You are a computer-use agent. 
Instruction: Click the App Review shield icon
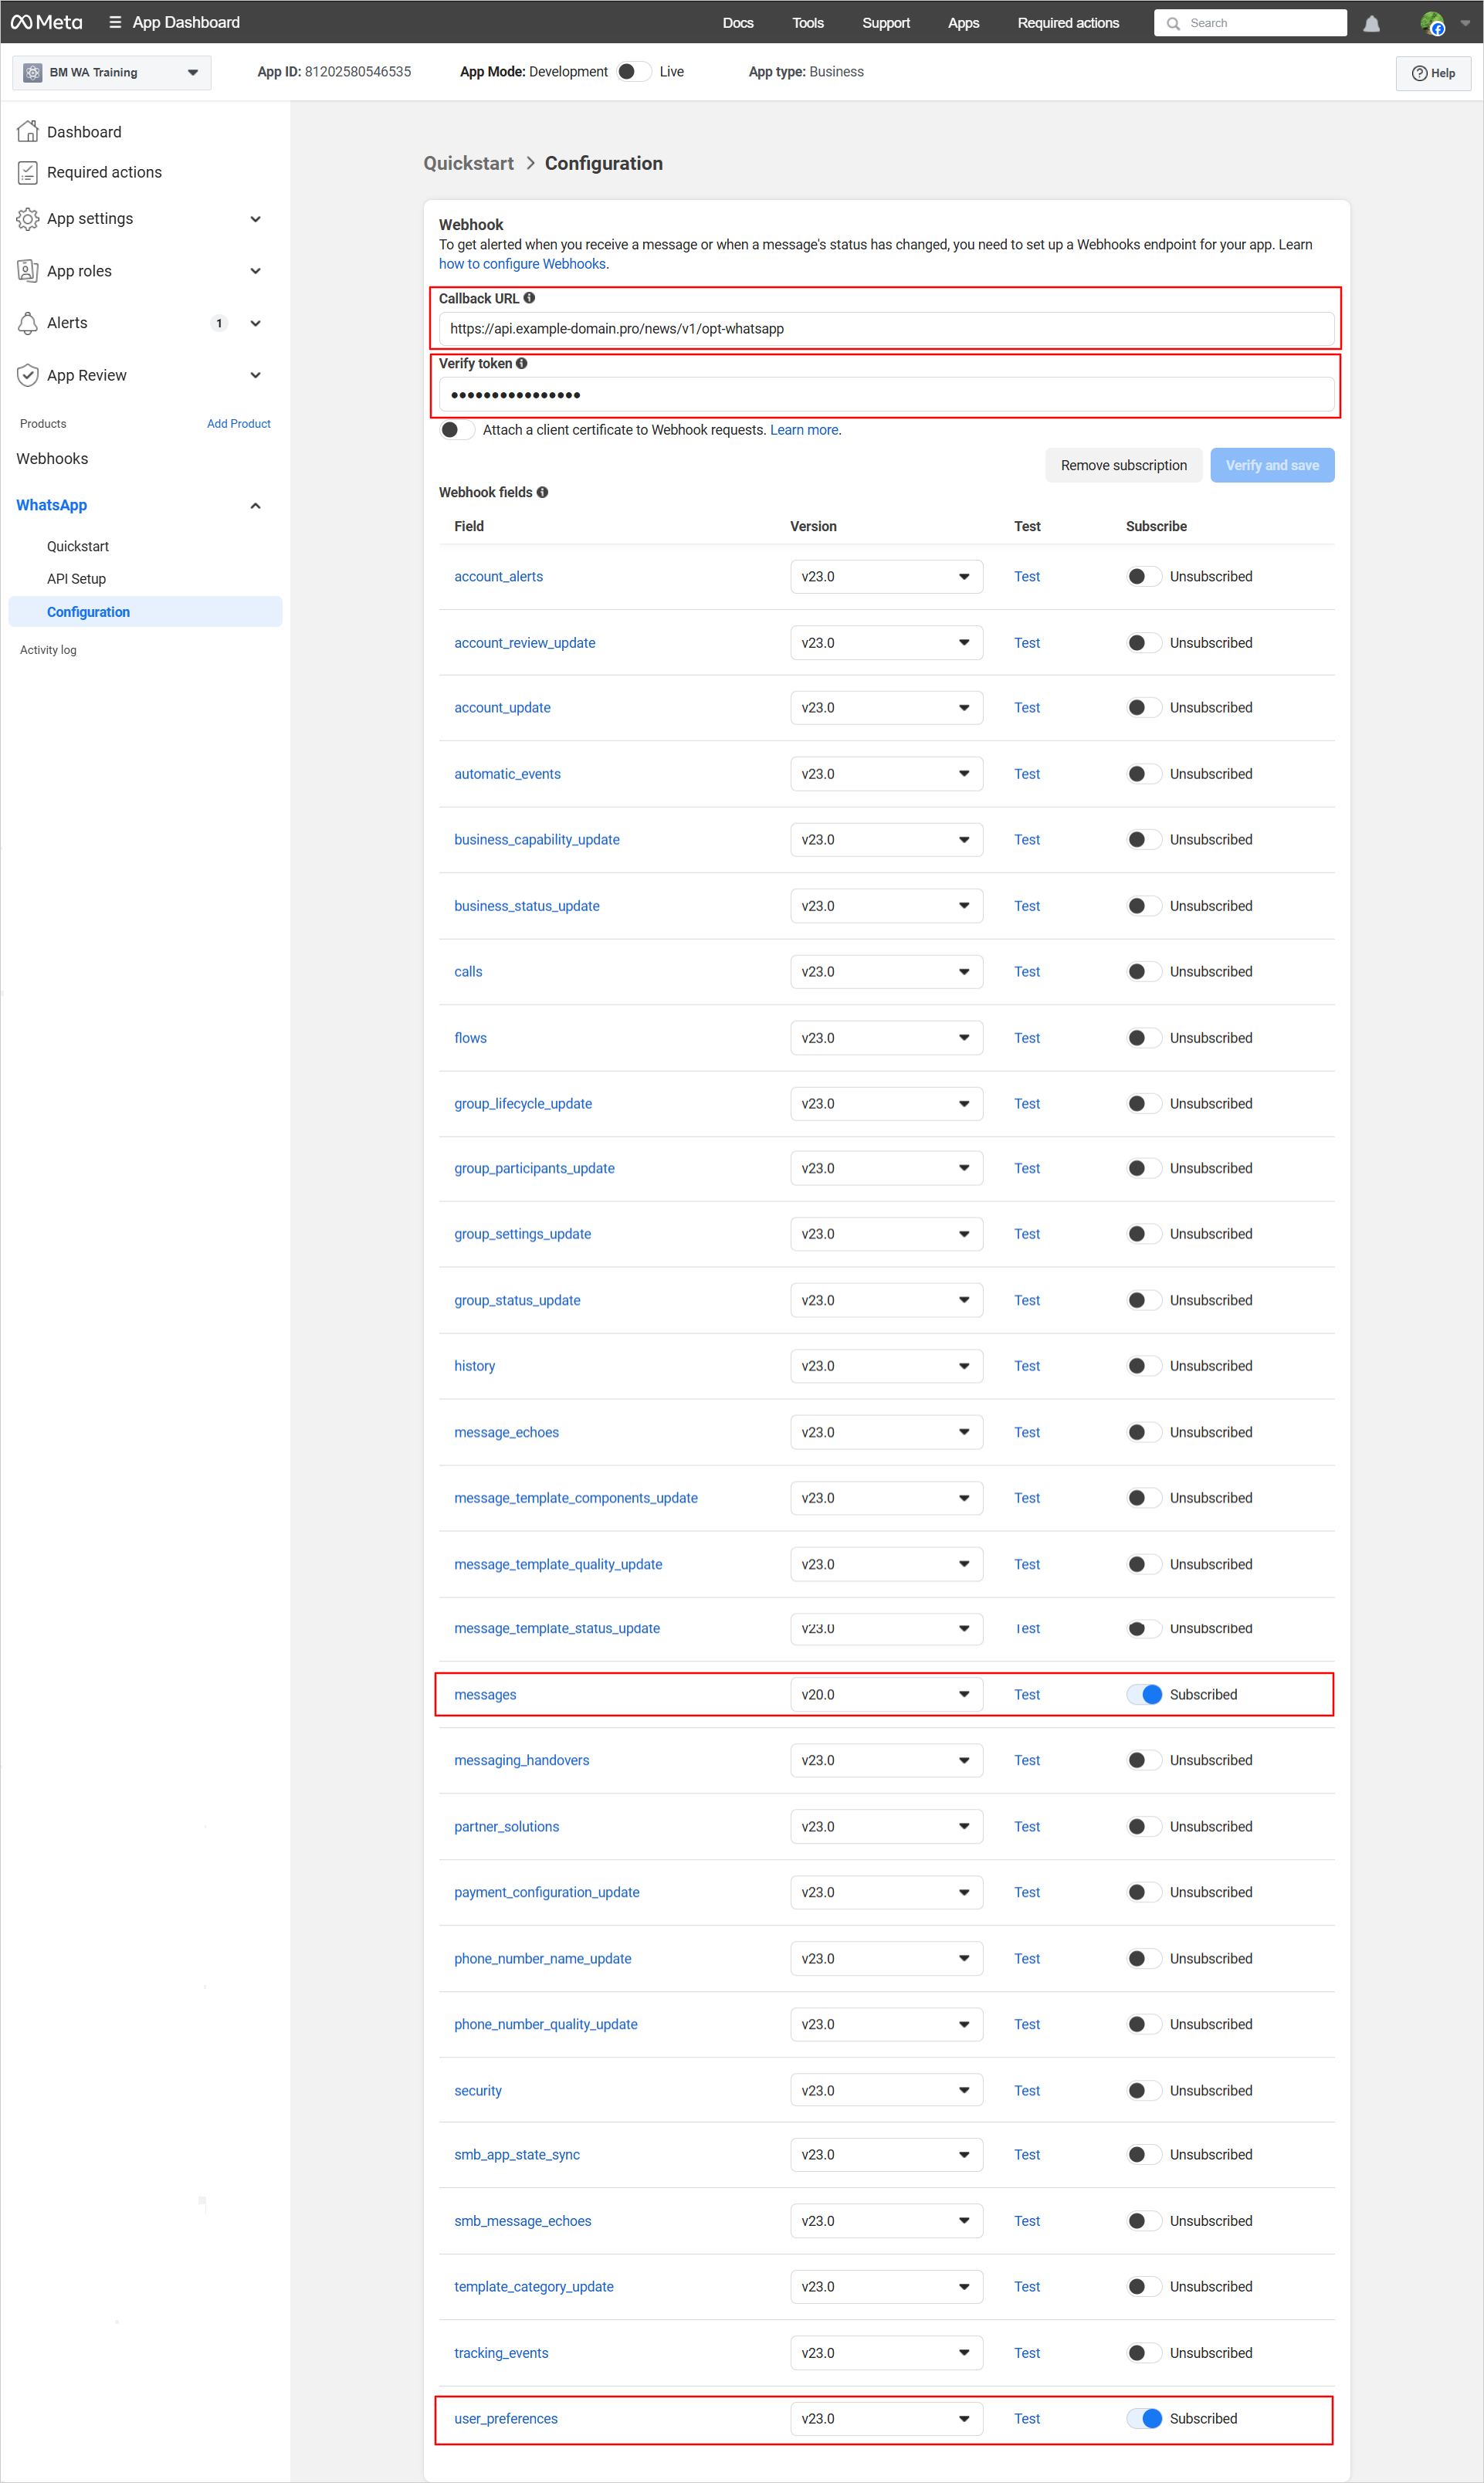point(28,375)
